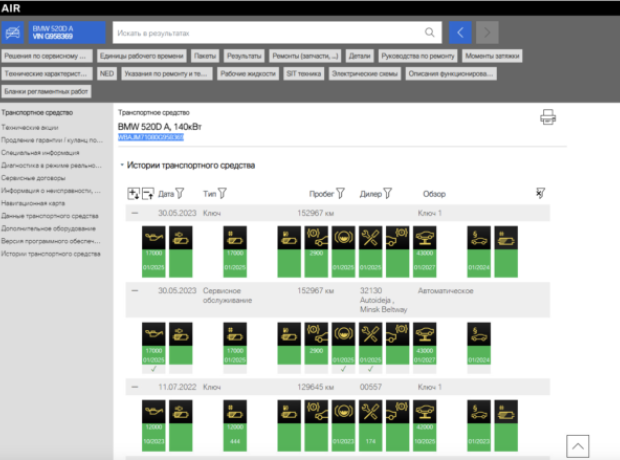The height and width of the screenshot is (460, 620).
Task: Collapse the 30.05.2023 Ключ entry
Action: [x=135, y=213]
